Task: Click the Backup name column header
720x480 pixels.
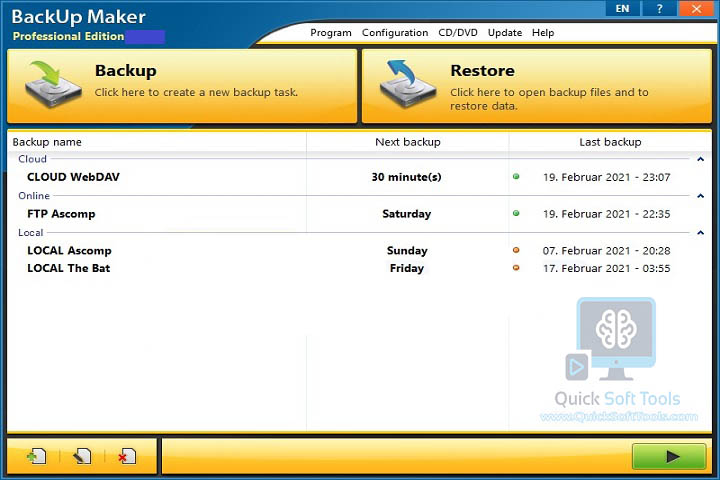Action: point(47,142)
